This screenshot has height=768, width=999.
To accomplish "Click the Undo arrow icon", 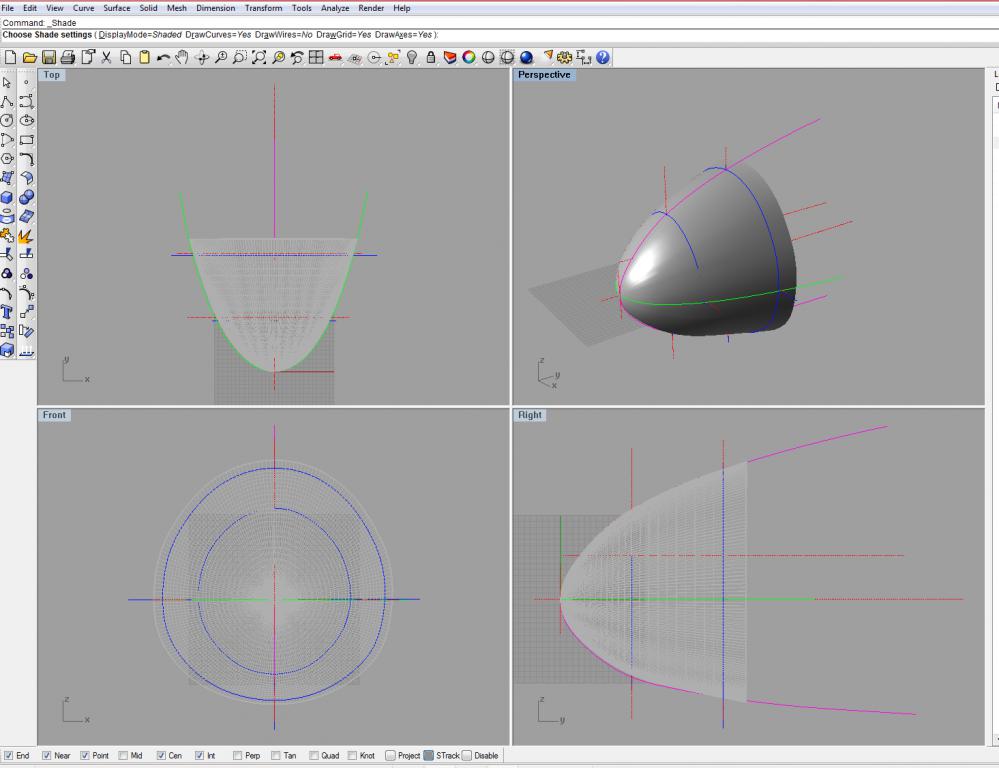I will (163, 59).
